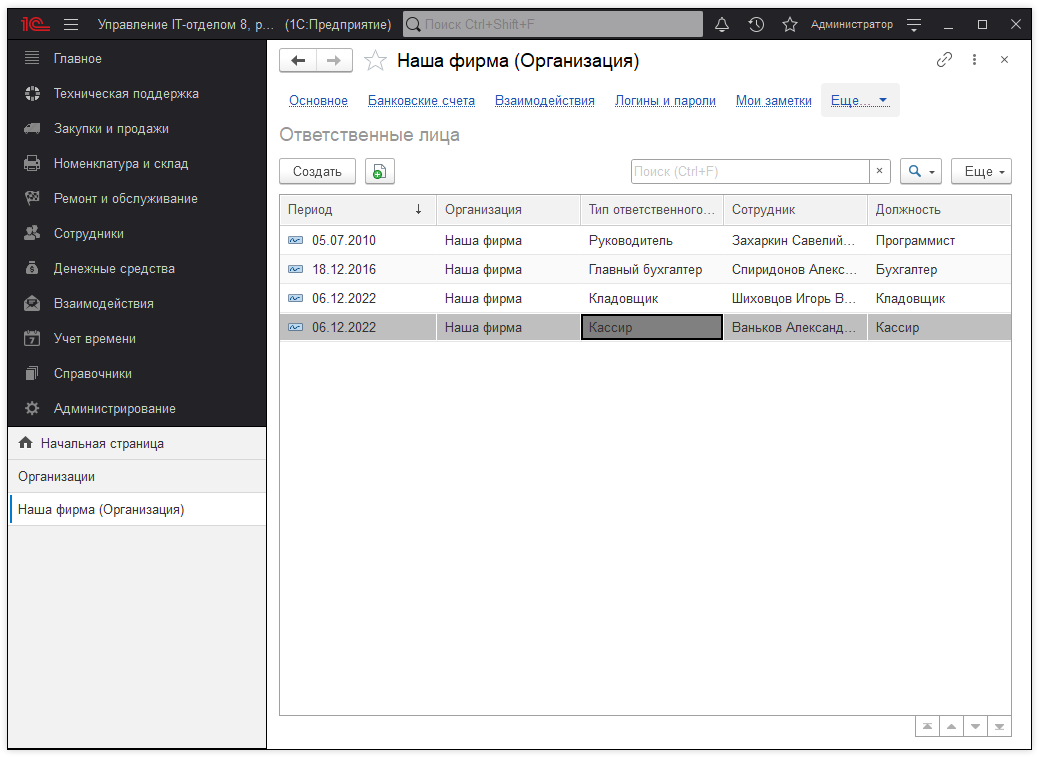Click the notifications bell icon

pos(722,24)
